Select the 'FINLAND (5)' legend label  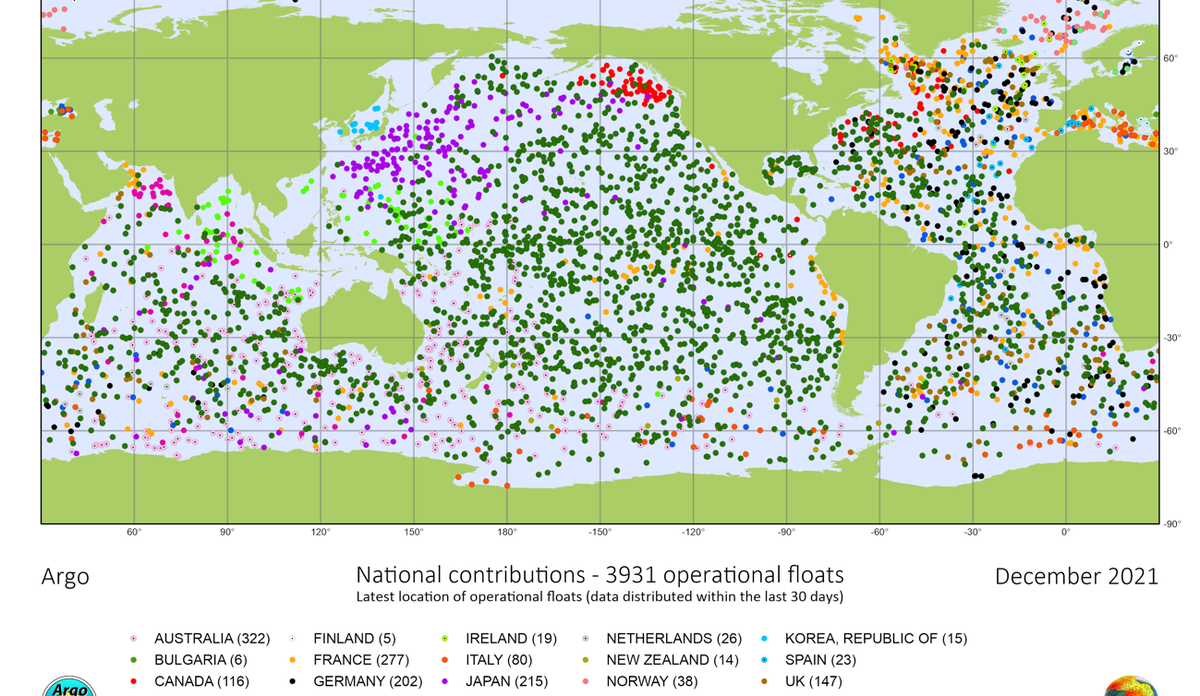[354, 638]
